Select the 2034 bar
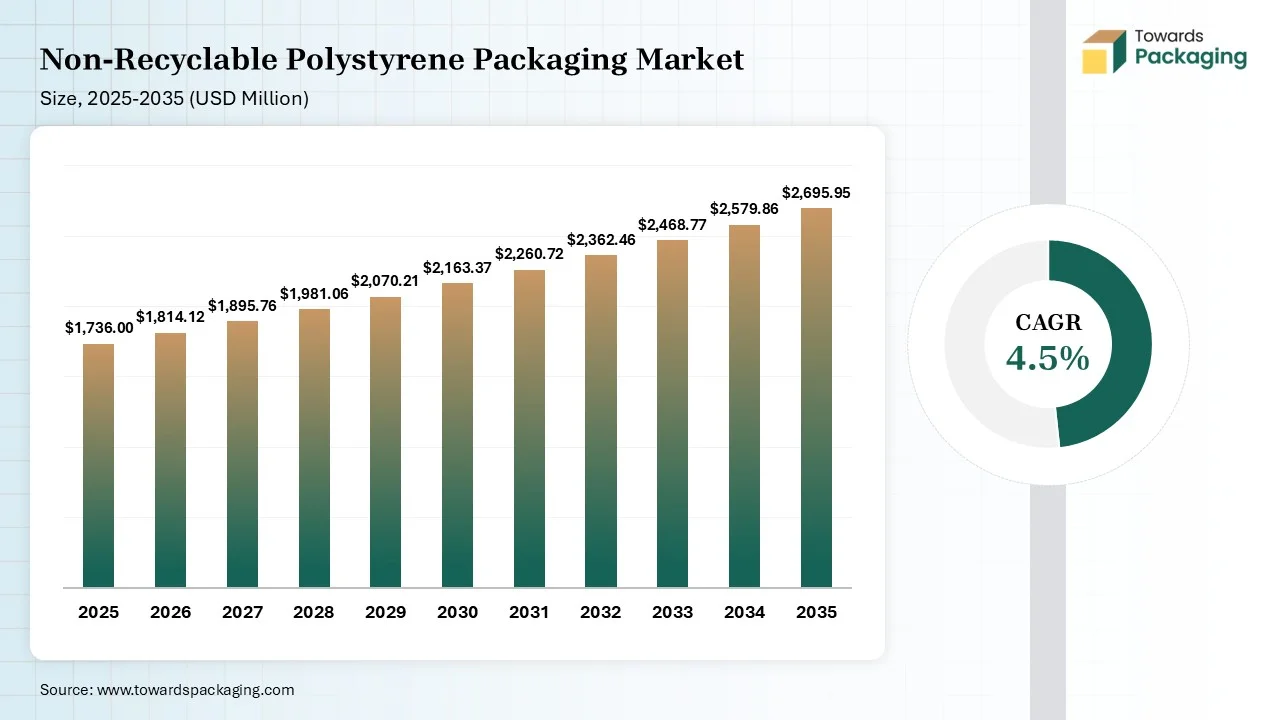The height and width of the screenshot is (720, 1280). 744,406
